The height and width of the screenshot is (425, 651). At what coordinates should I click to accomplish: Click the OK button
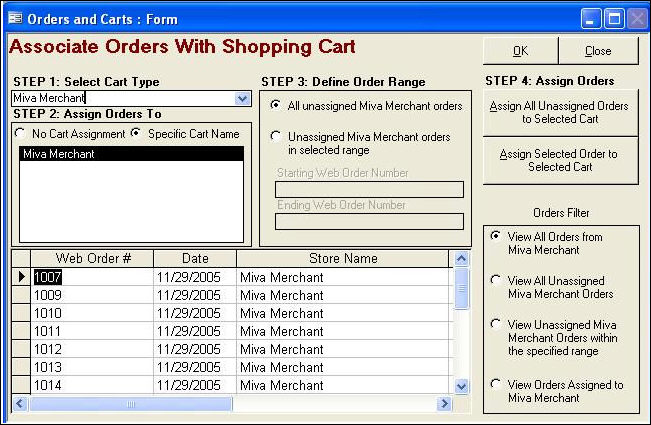point(520,51)
